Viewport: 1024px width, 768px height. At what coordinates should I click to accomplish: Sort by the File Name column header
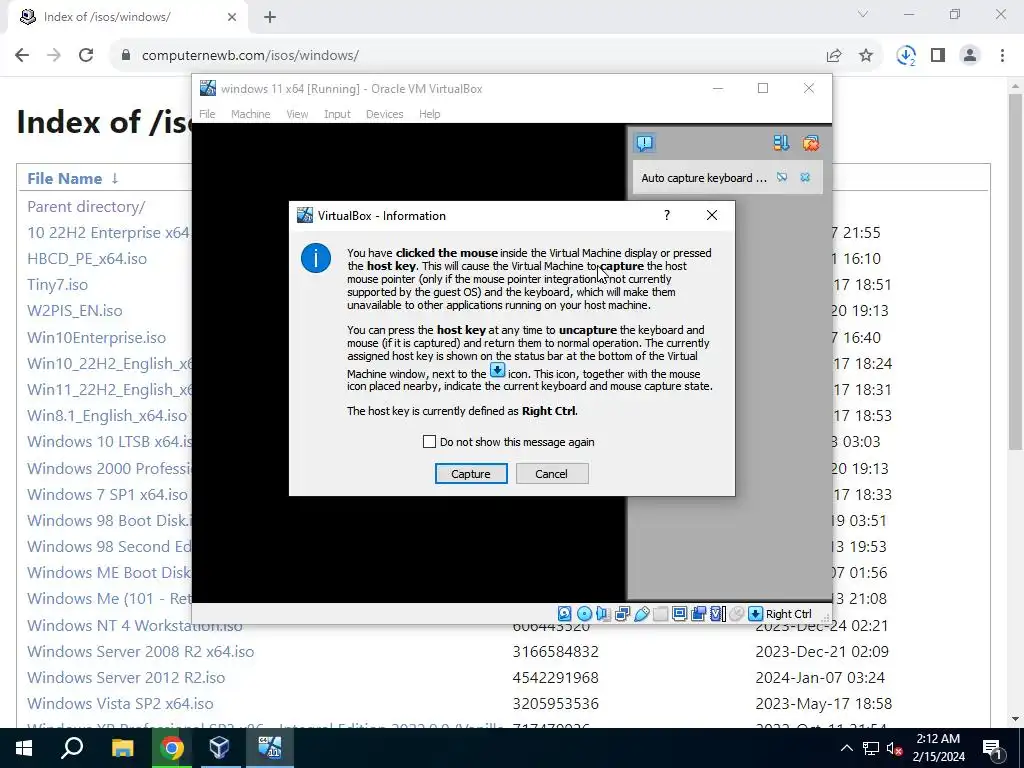coord(65,178)
